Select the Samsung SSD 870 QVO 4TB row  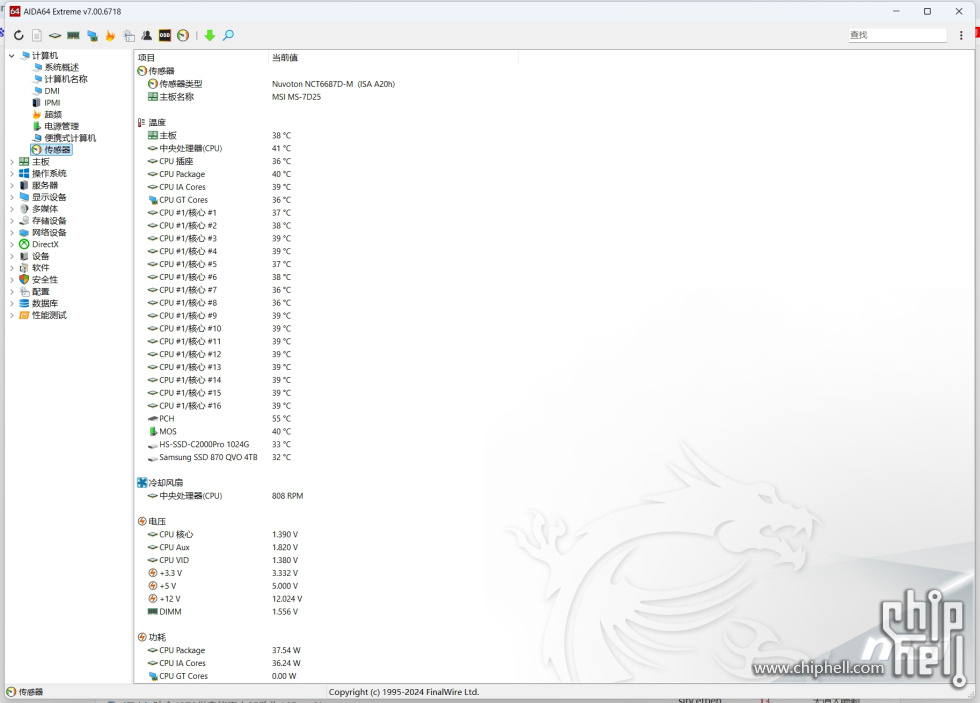(219, 457)
